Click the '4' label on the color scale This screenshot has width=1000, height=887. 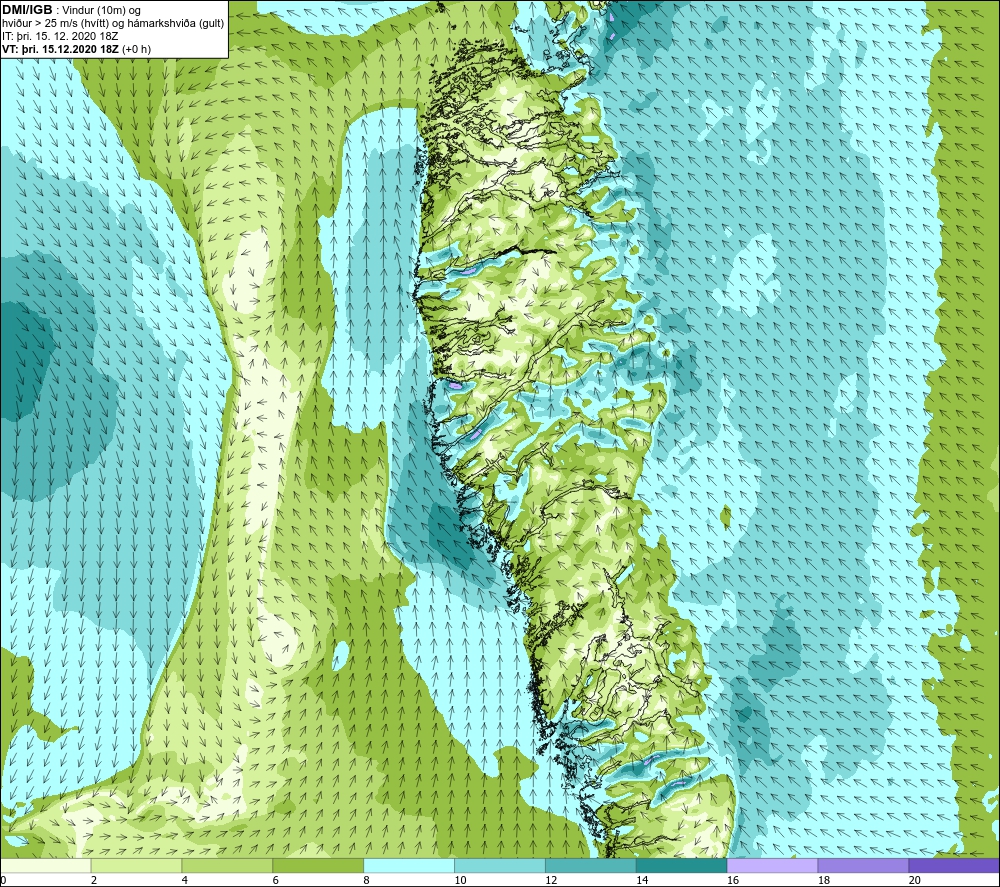[184, 880]
